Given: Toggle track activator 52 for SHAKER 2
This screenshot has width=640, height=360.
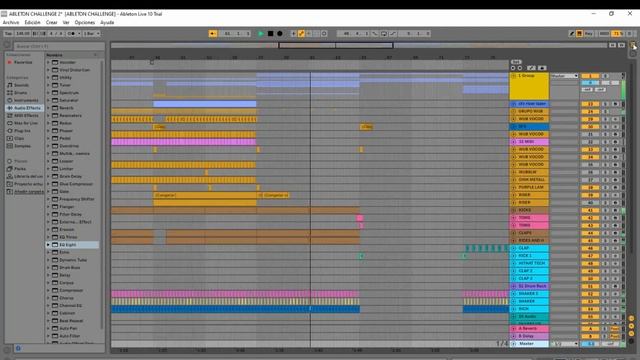Looking at the screenshot, I should click(x=590, y=294).
